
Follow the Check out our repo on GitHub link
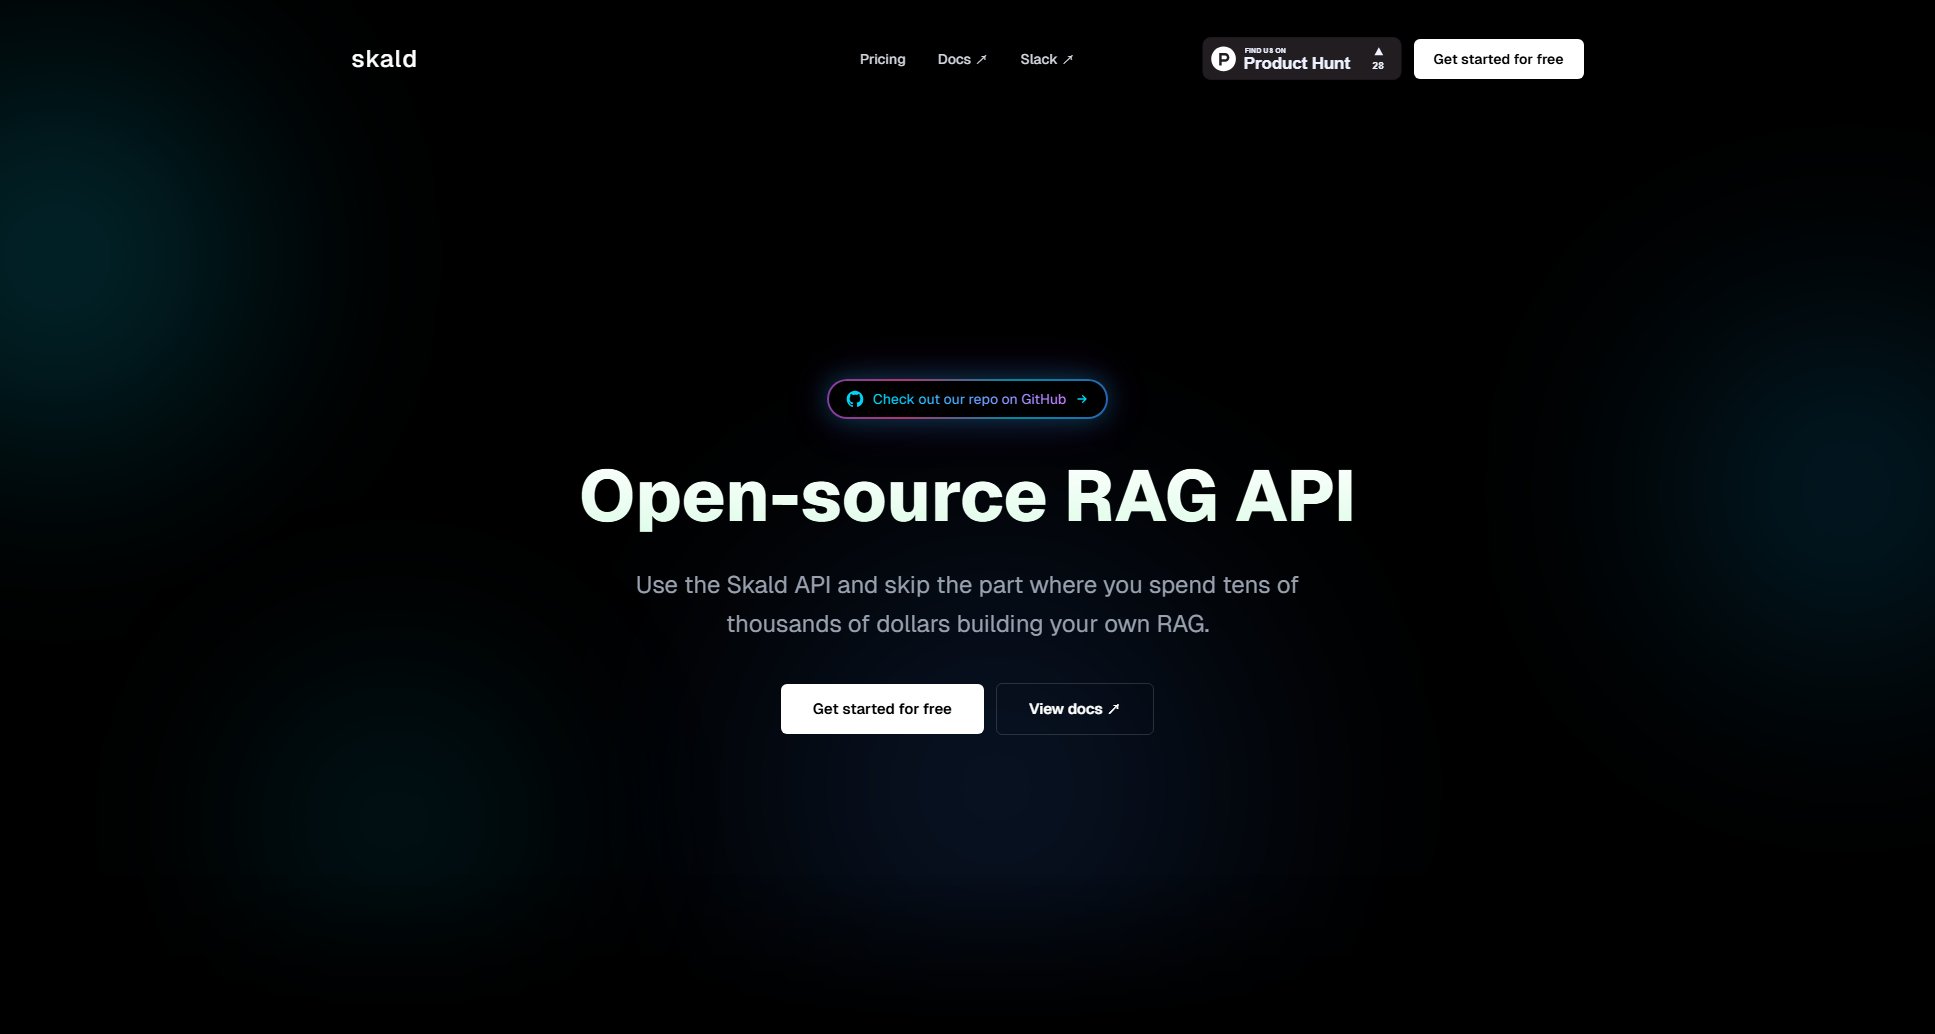[967, 399]
